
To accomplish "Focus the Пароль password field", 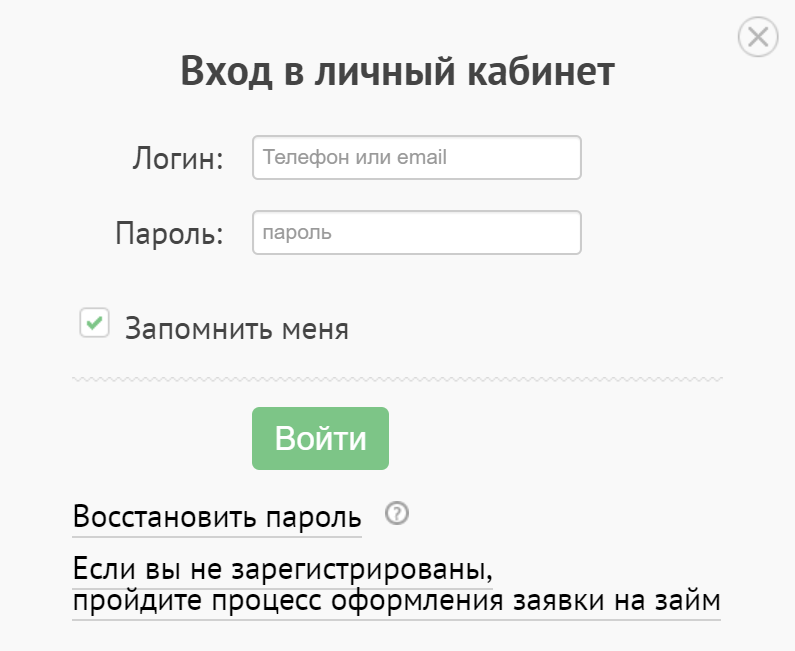I will click(x=416, y=233).
